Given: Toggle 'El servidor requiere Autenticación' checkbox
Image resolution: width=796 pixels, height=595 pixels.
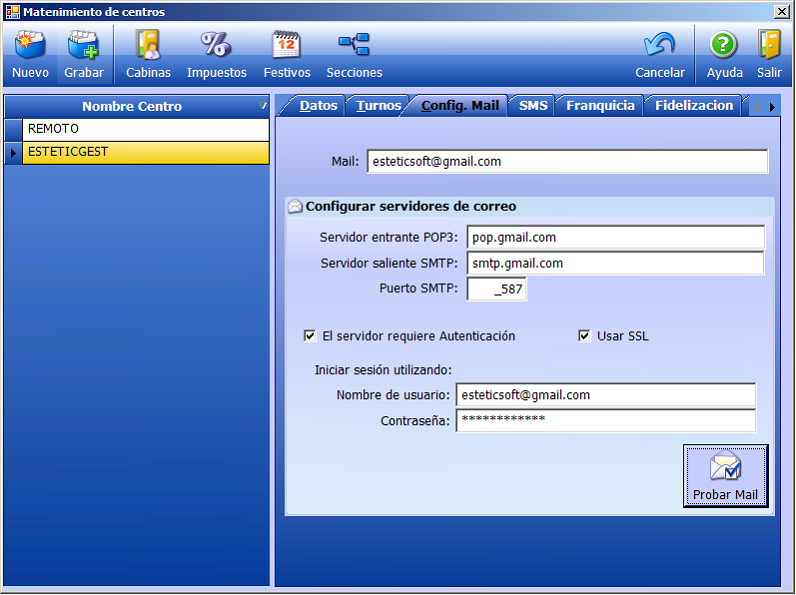Looking at the screenshot, I should (x=310, y=336).
